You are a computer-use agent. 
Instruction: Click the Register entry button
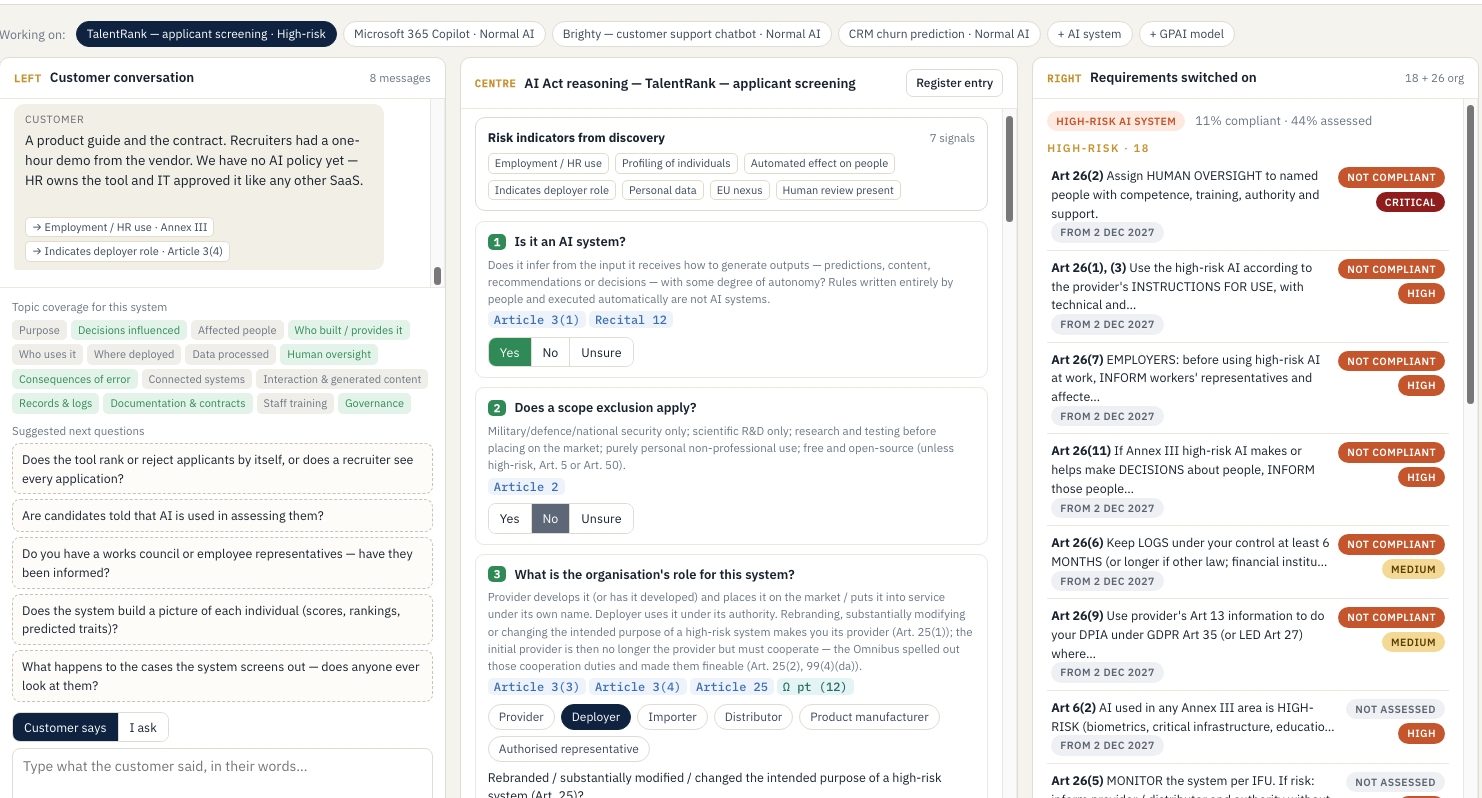click(x=954, y=83)
